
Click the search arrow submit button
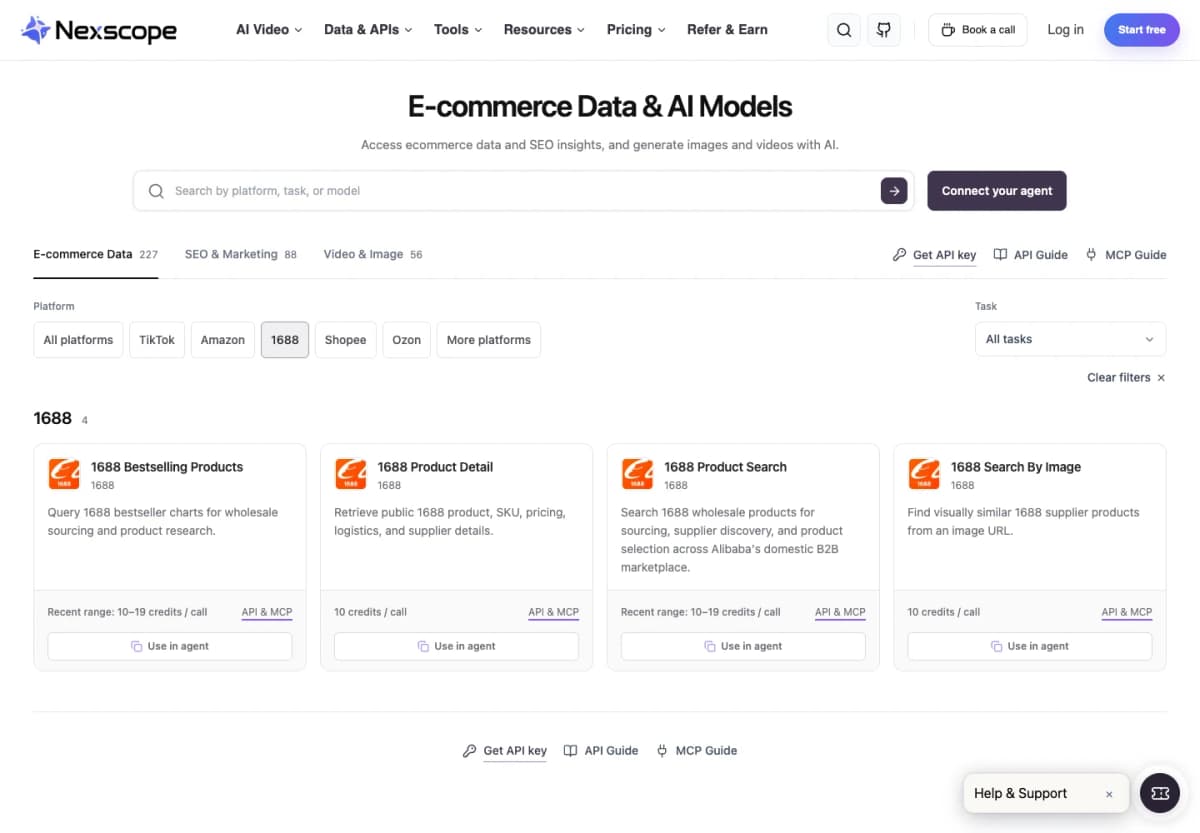click(x=893, y=191)
